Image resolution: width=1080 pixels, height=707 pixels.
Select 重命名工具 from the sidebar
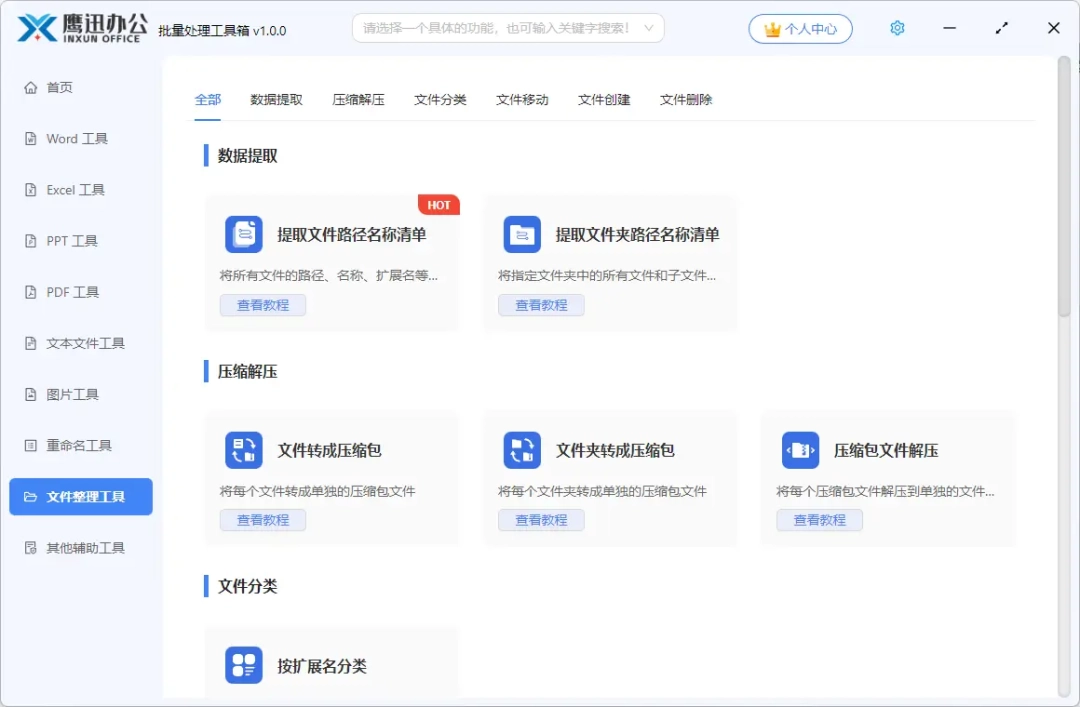pyautogui.click(x=73, y=444)
